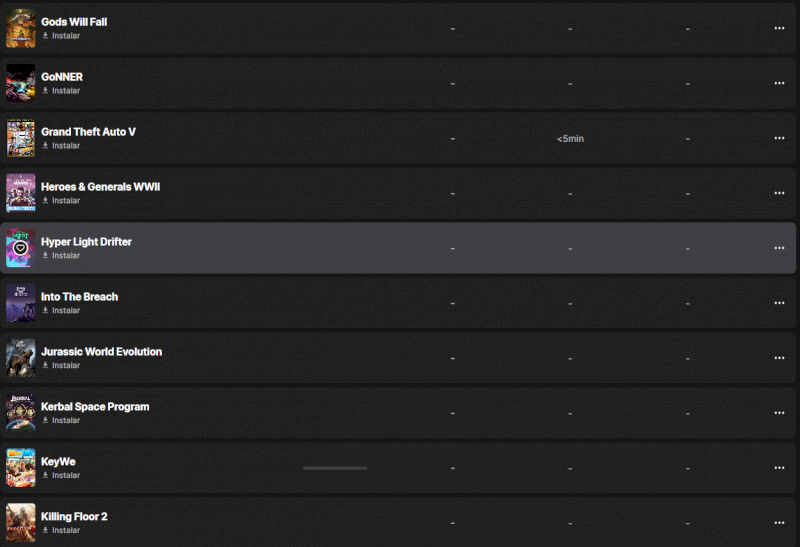The image size is (800, 547).
Task: Click the KeyWe progress bar
Action: (x=335, y=468)
